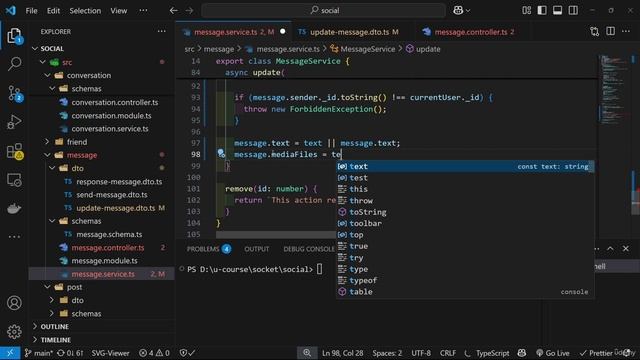640x360 pixels.
Task: Open Manage settings gear
Action: (x=14, y=331)
